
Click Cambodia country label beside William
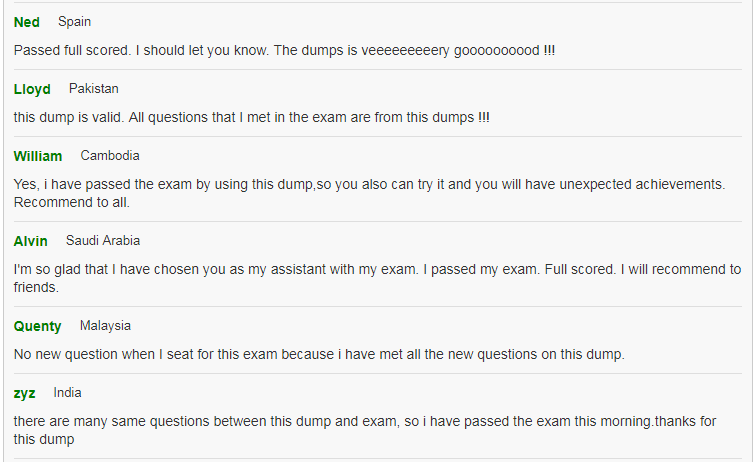click(110, 156)
